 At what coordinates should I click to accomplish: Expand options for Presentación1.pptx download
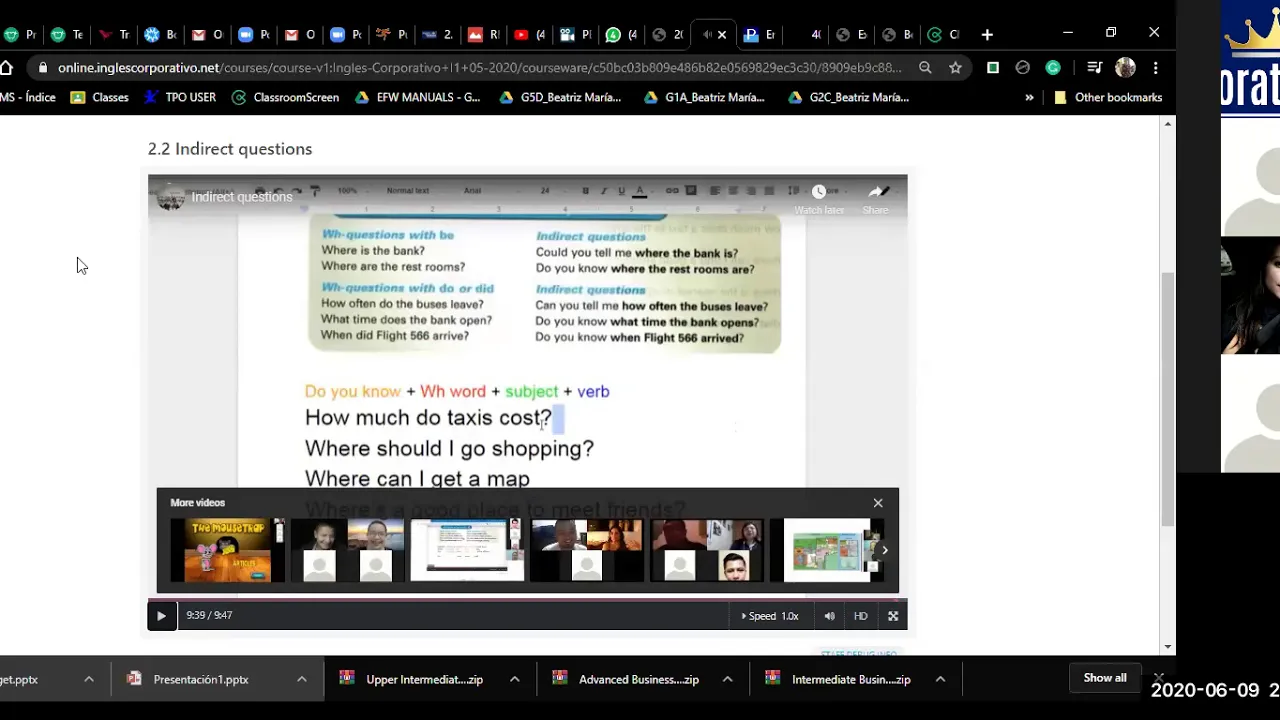(x=301, y=679)
